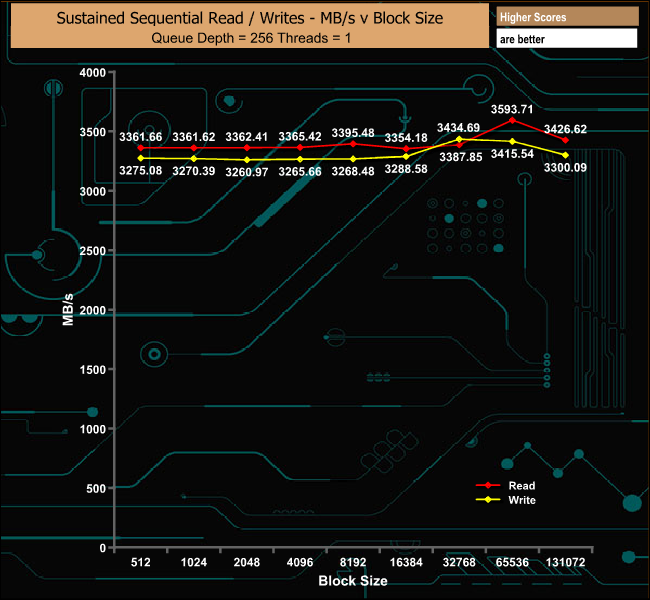Click the 3288.58 write value label

click(406, 170)
